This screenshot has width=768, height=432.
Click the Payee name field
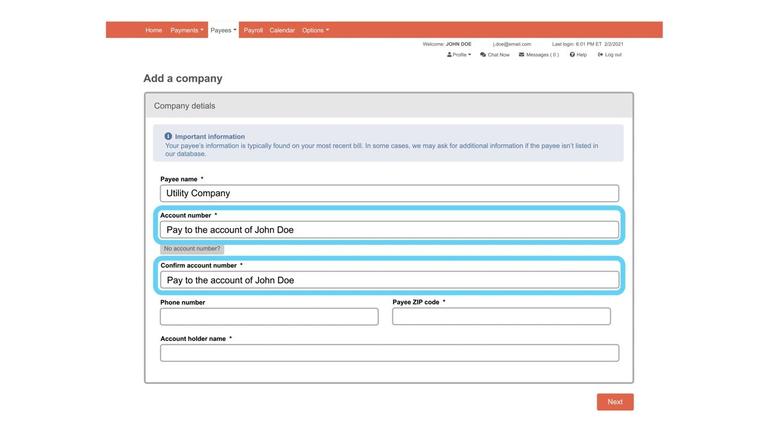coord(389,193)
